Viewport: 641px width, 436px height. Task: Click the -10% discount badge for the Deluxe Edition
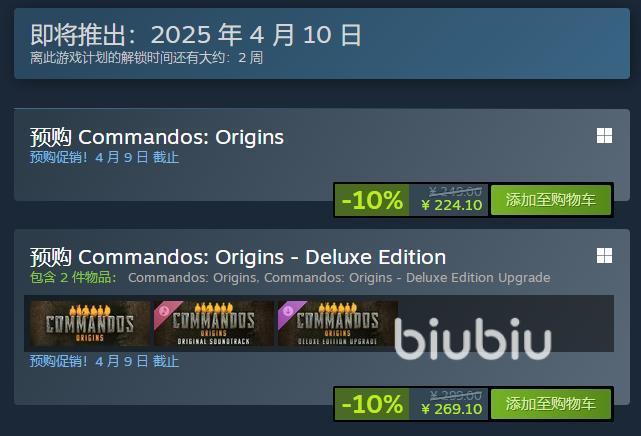[x=372, y=404]
